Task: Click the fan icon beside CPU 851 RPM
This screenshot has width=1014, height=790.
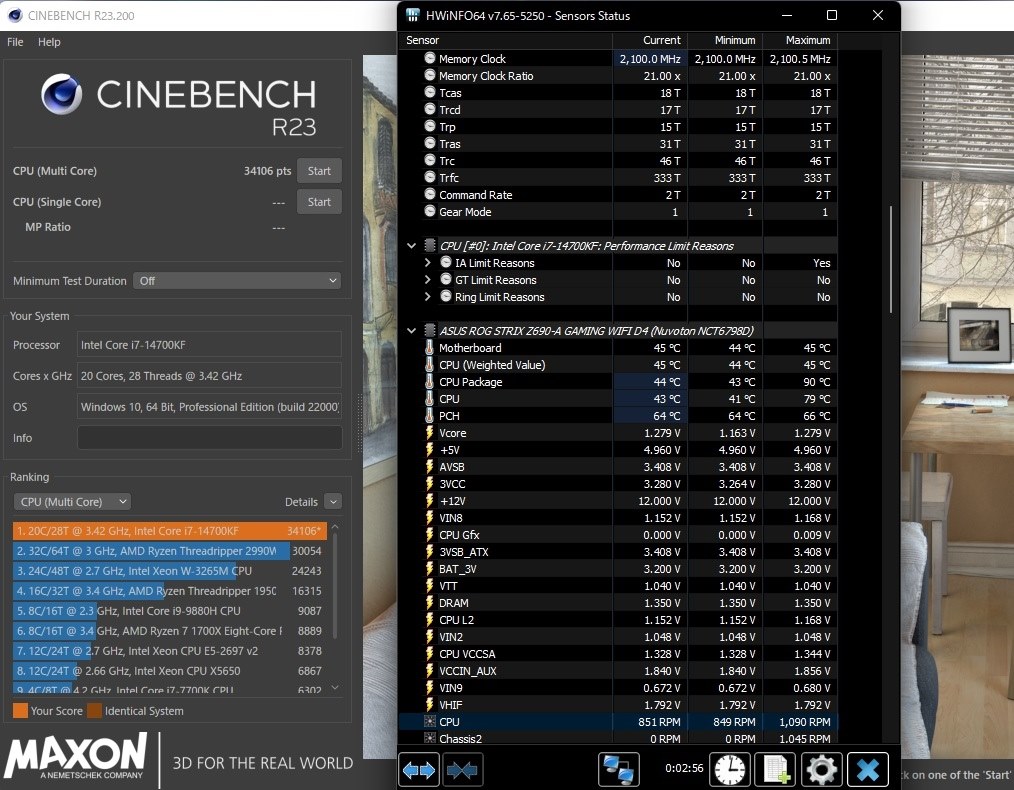Action: point(429,722)
